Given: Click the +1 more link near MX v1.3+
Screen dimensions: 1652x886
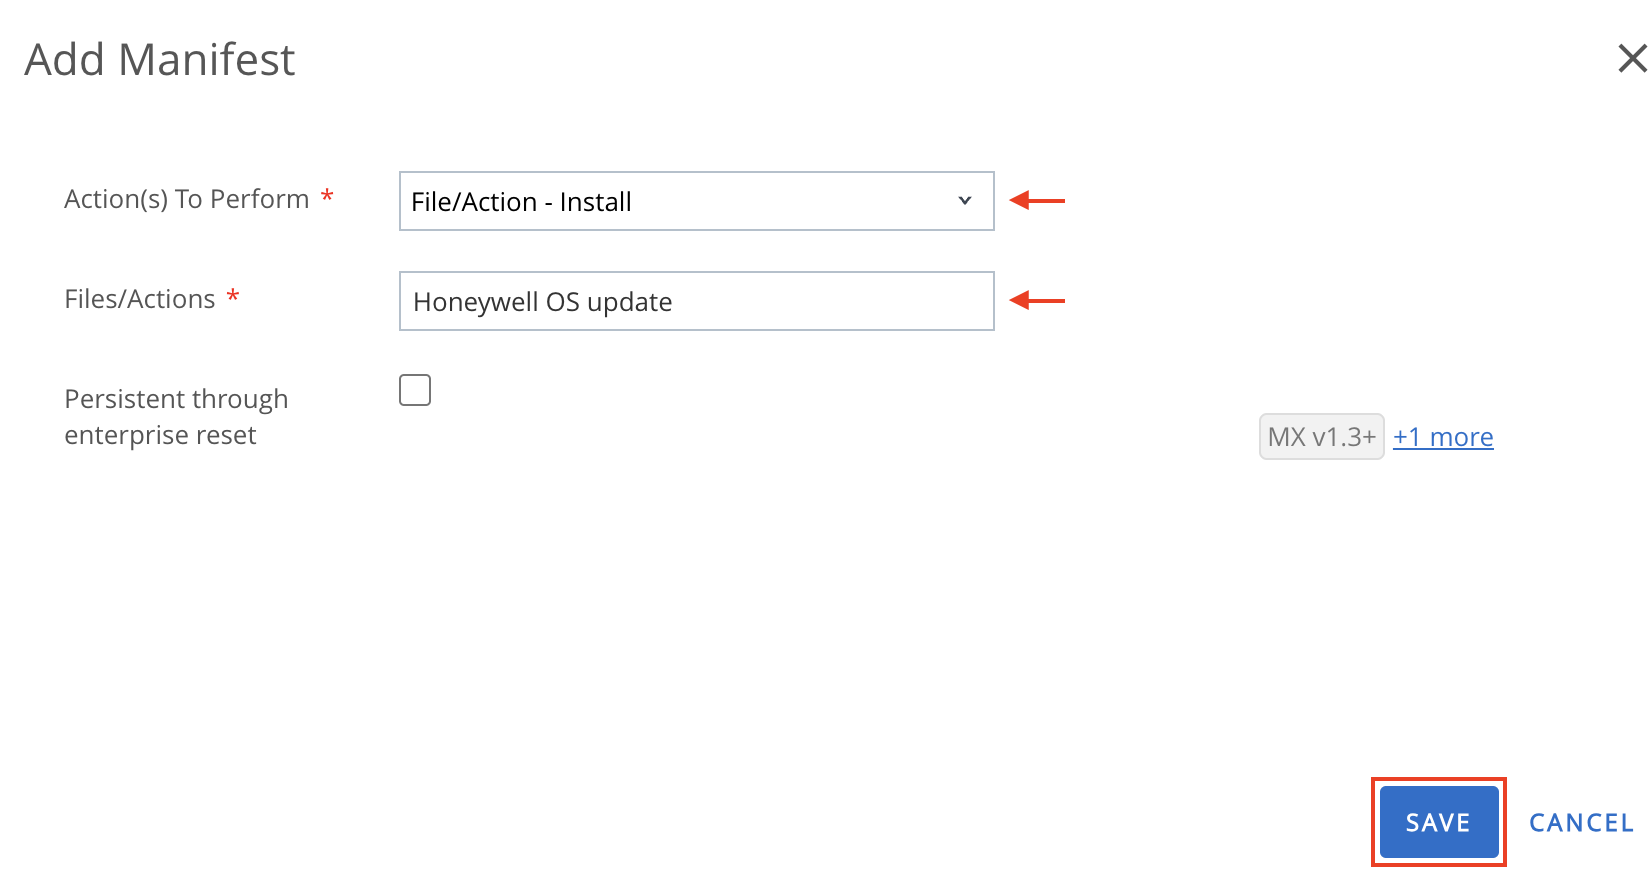Looking at the screenshot, I should pos(1443,436).
